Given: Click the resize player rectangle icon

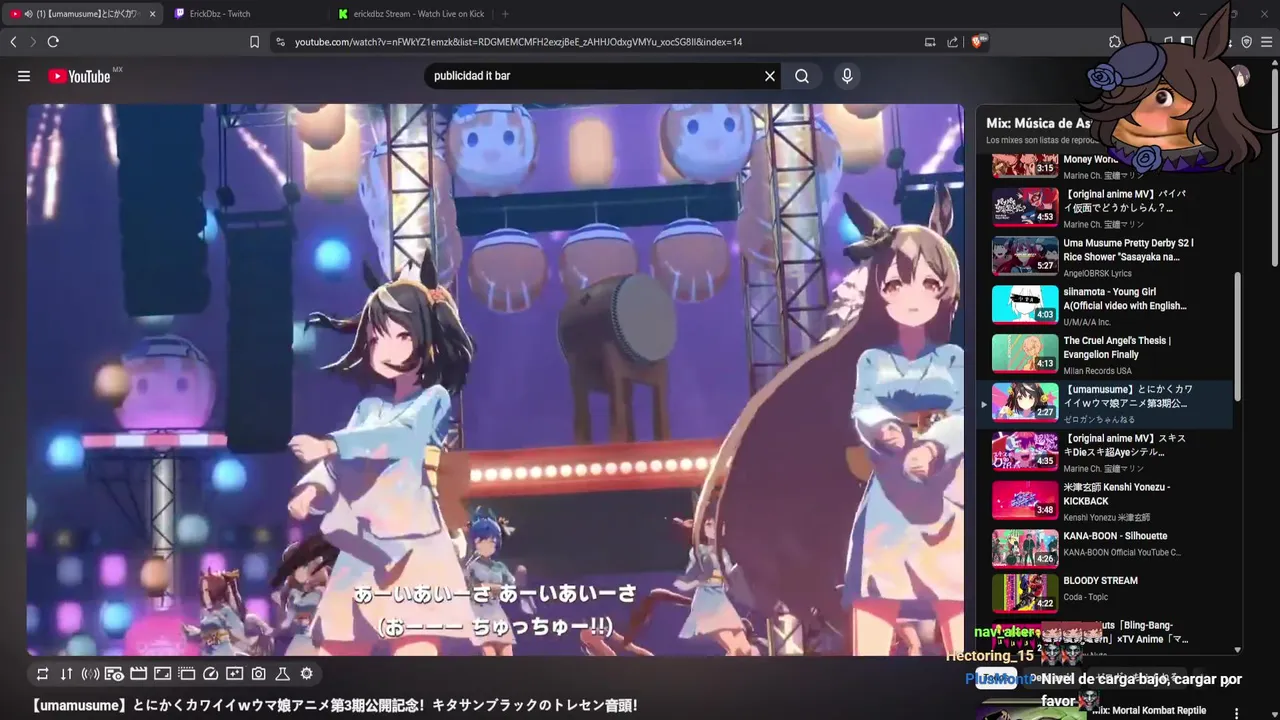Looking at the screenshot, I should pyautogui.click(x=162, y=674).
